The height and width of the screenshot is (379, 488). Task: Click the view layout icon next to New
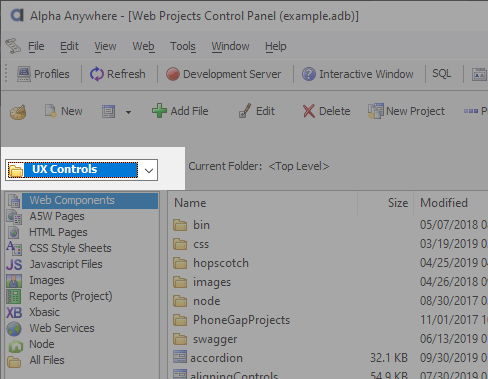click(x=108, y=111)
